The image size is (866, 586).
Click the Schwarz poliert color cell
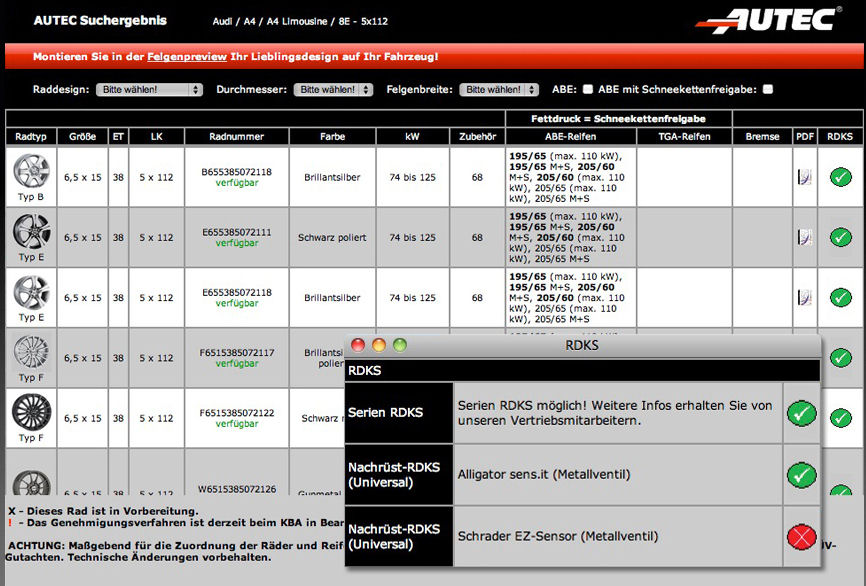tap(332, 237)
